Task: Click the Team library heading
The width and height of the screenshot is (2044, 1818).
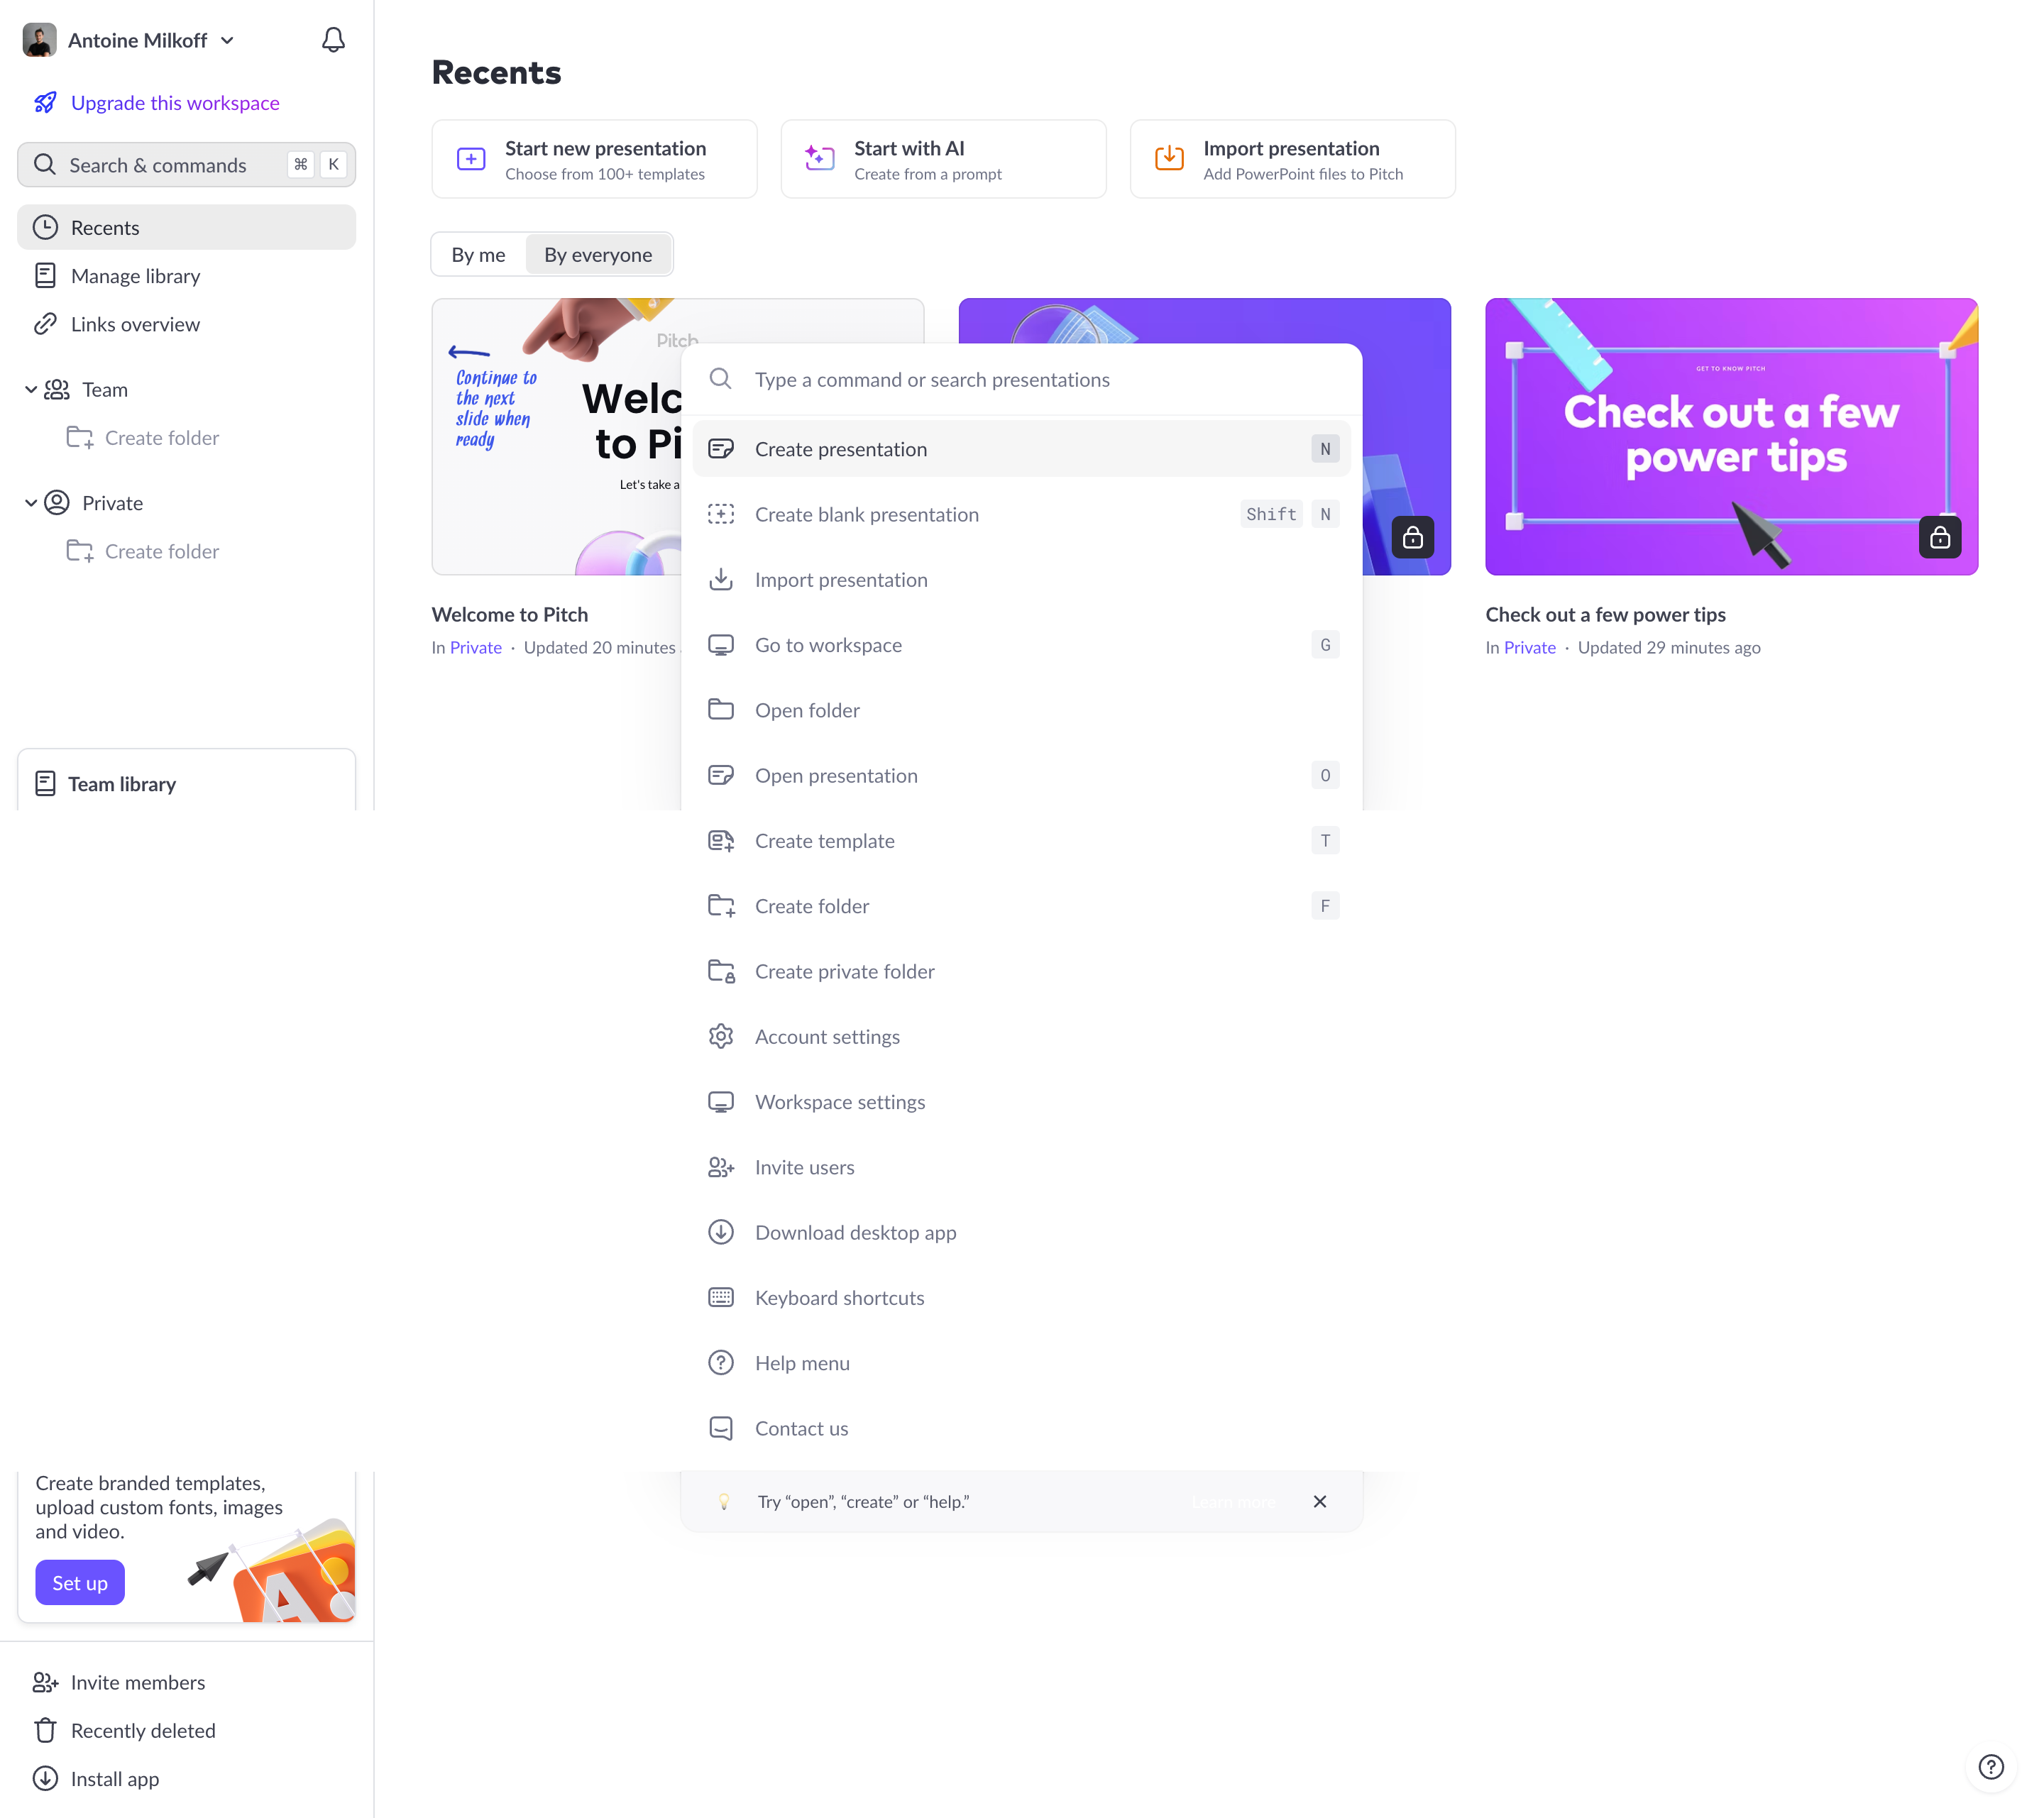Action: click(122, 784)
